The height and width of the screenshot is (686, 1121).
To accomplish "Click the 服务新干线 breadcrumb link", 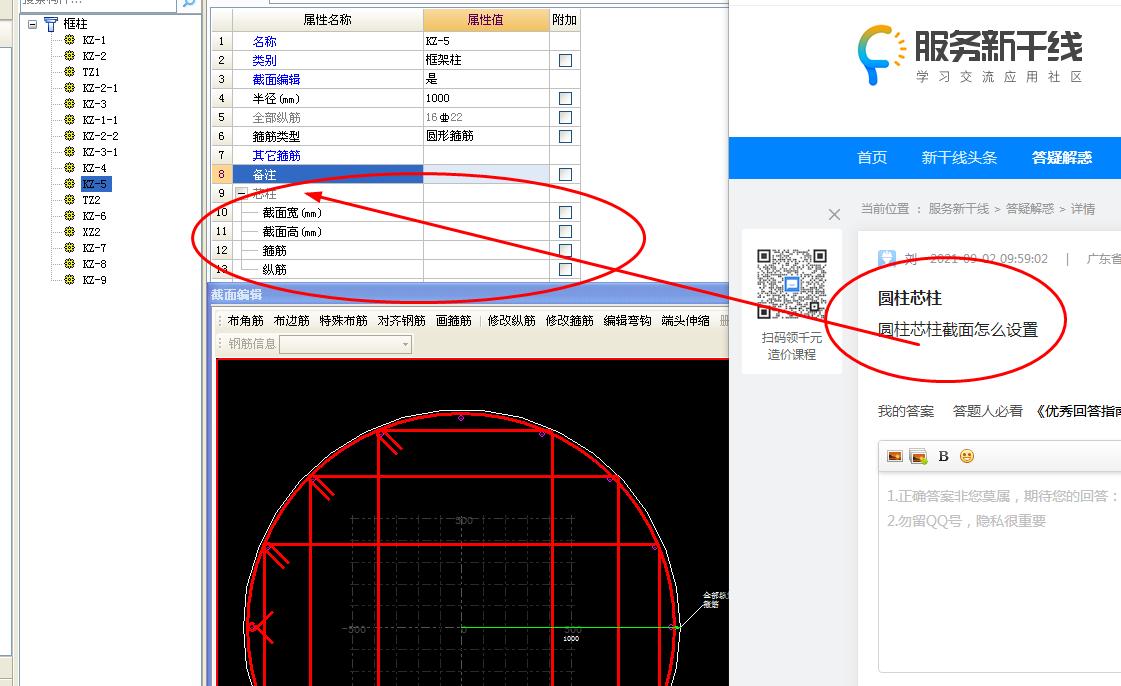I will tap(958, 209).
